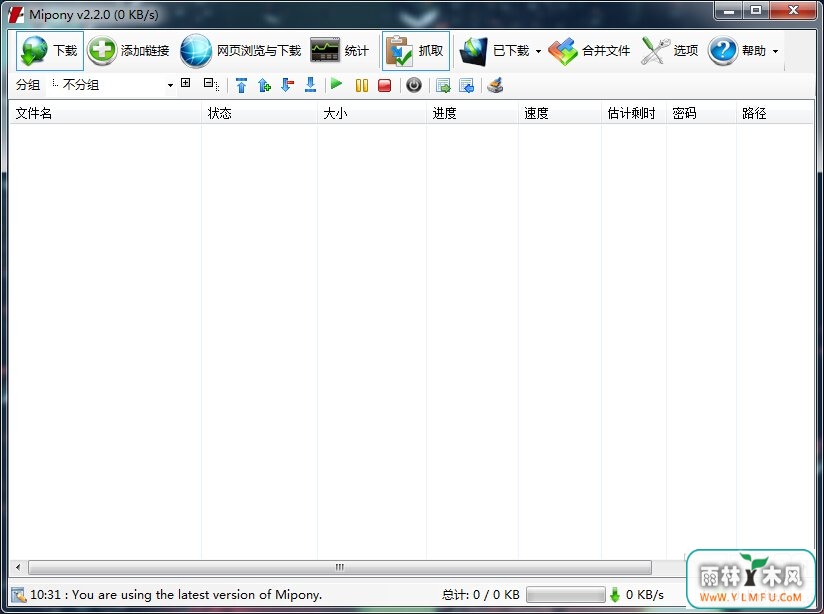Image resolution: width=824 pixels, height=614 pixels.
Task: Minimize the Mipony window
Action: (x=728, y=10)
